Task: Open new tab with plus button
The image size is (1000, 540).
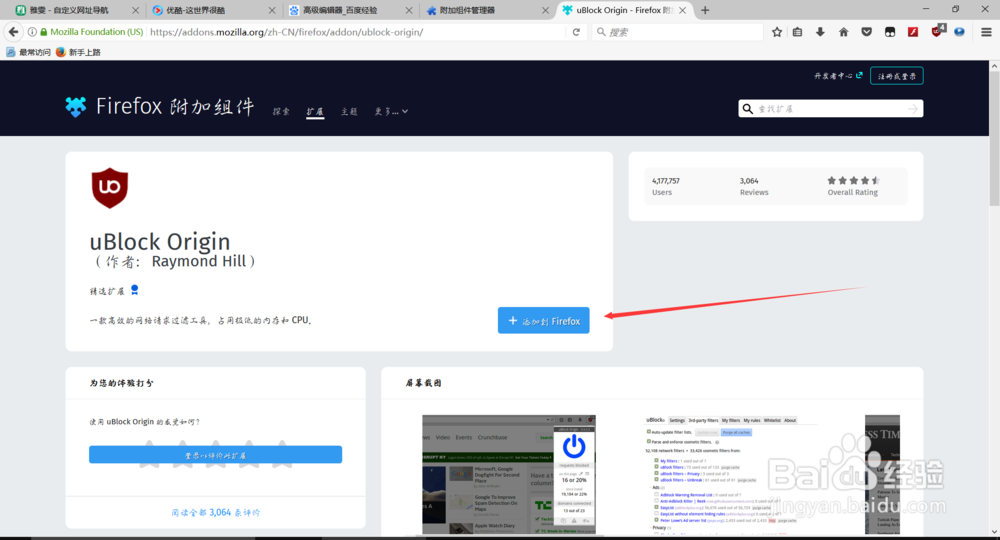Action: [x=705, y=10]
